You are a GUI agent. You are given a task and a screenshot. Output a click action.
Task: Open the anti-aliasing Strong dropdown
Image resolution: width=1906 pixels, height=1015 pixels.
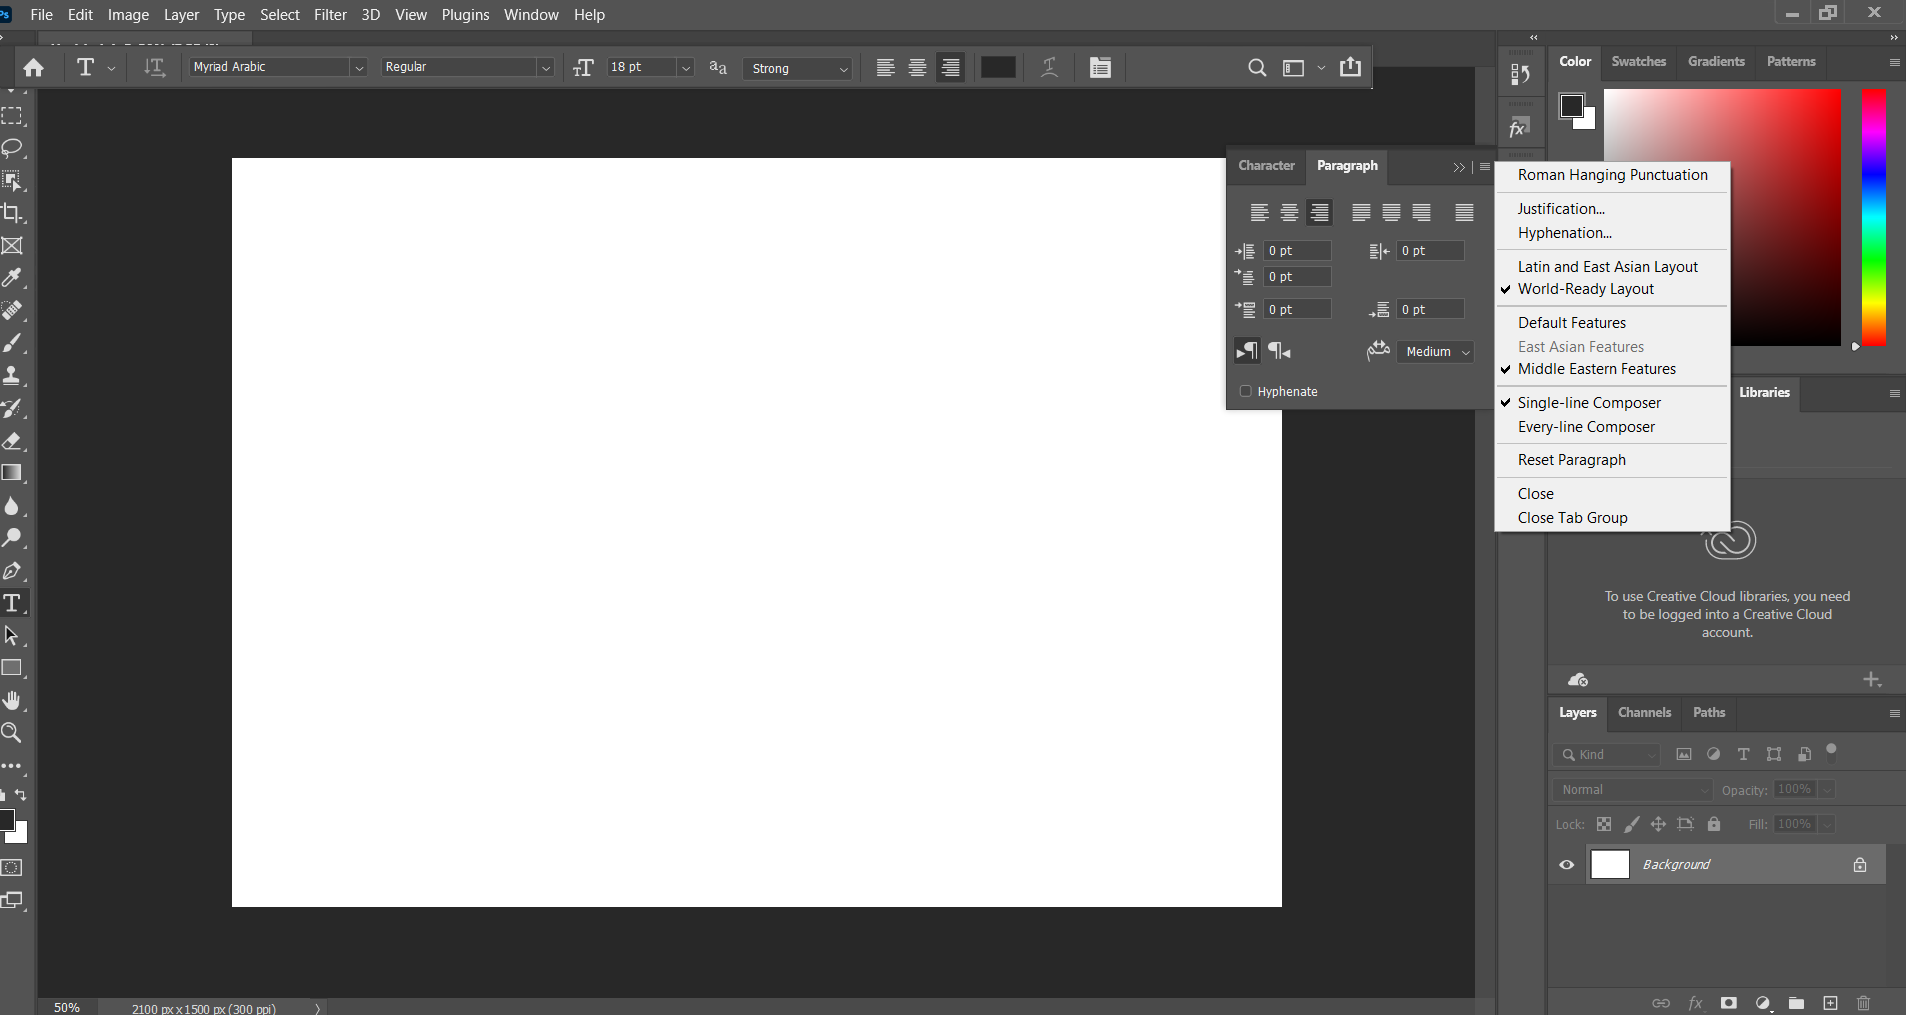point(842,69)
